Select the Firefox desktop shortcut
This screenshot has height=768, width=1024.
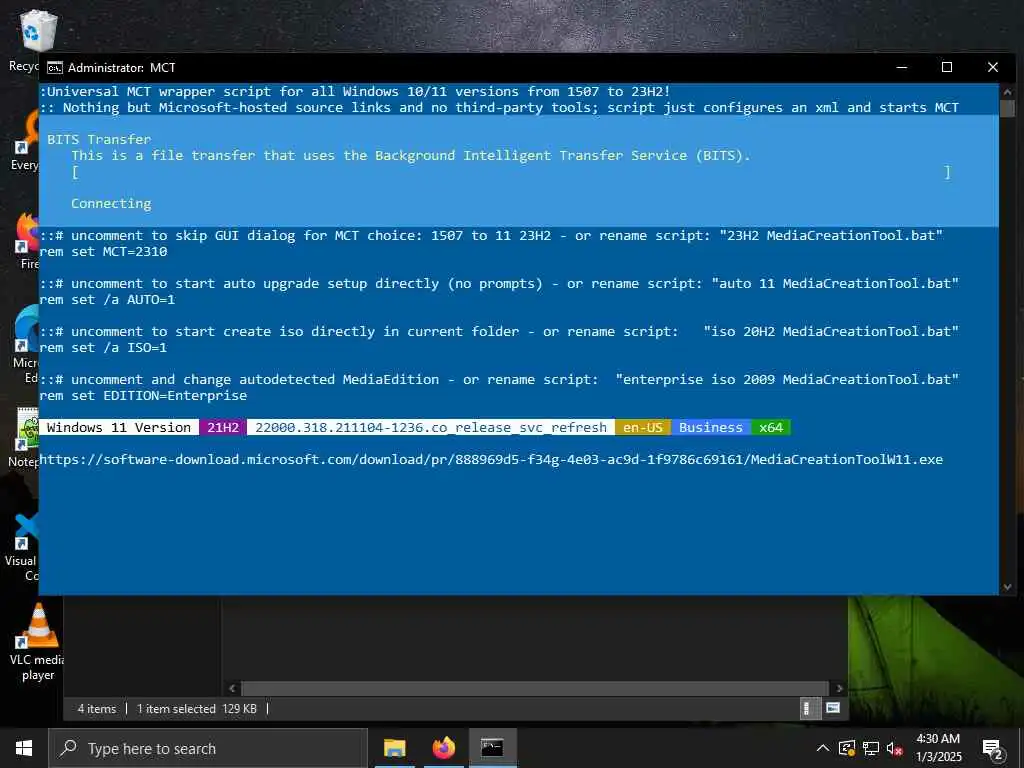(x=27, y=240)
